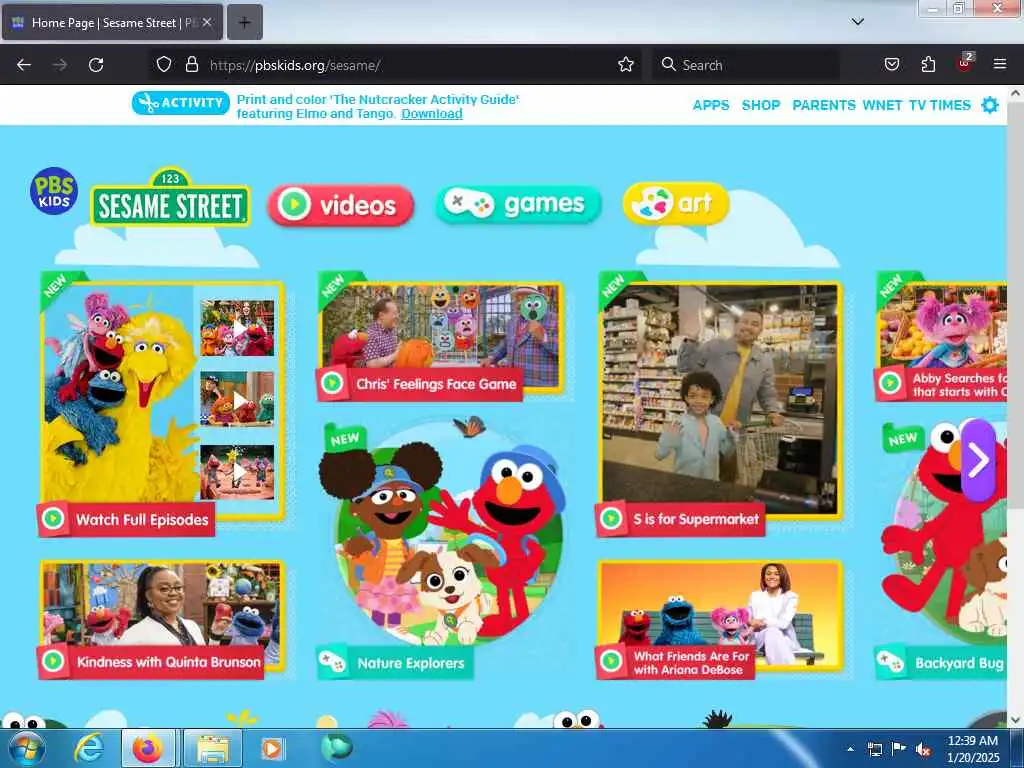Open the Extensions puzzle-piece icon
This screenshot has width=1024, height=768.
[928, 65]
